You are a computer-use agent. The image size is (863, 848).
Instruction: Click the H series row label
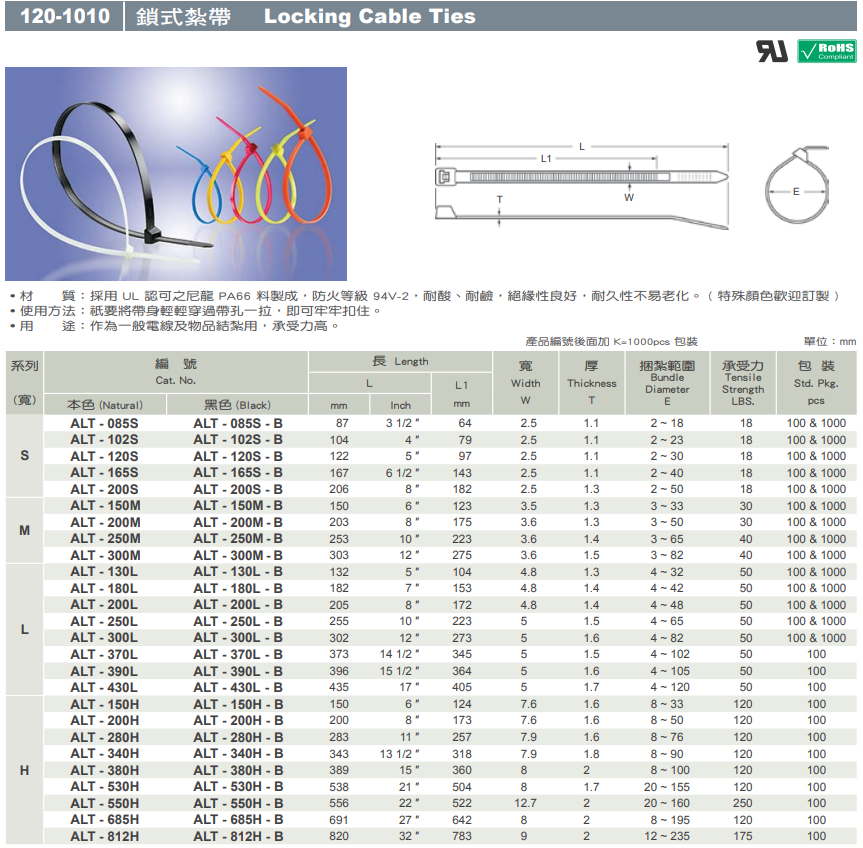24,770
